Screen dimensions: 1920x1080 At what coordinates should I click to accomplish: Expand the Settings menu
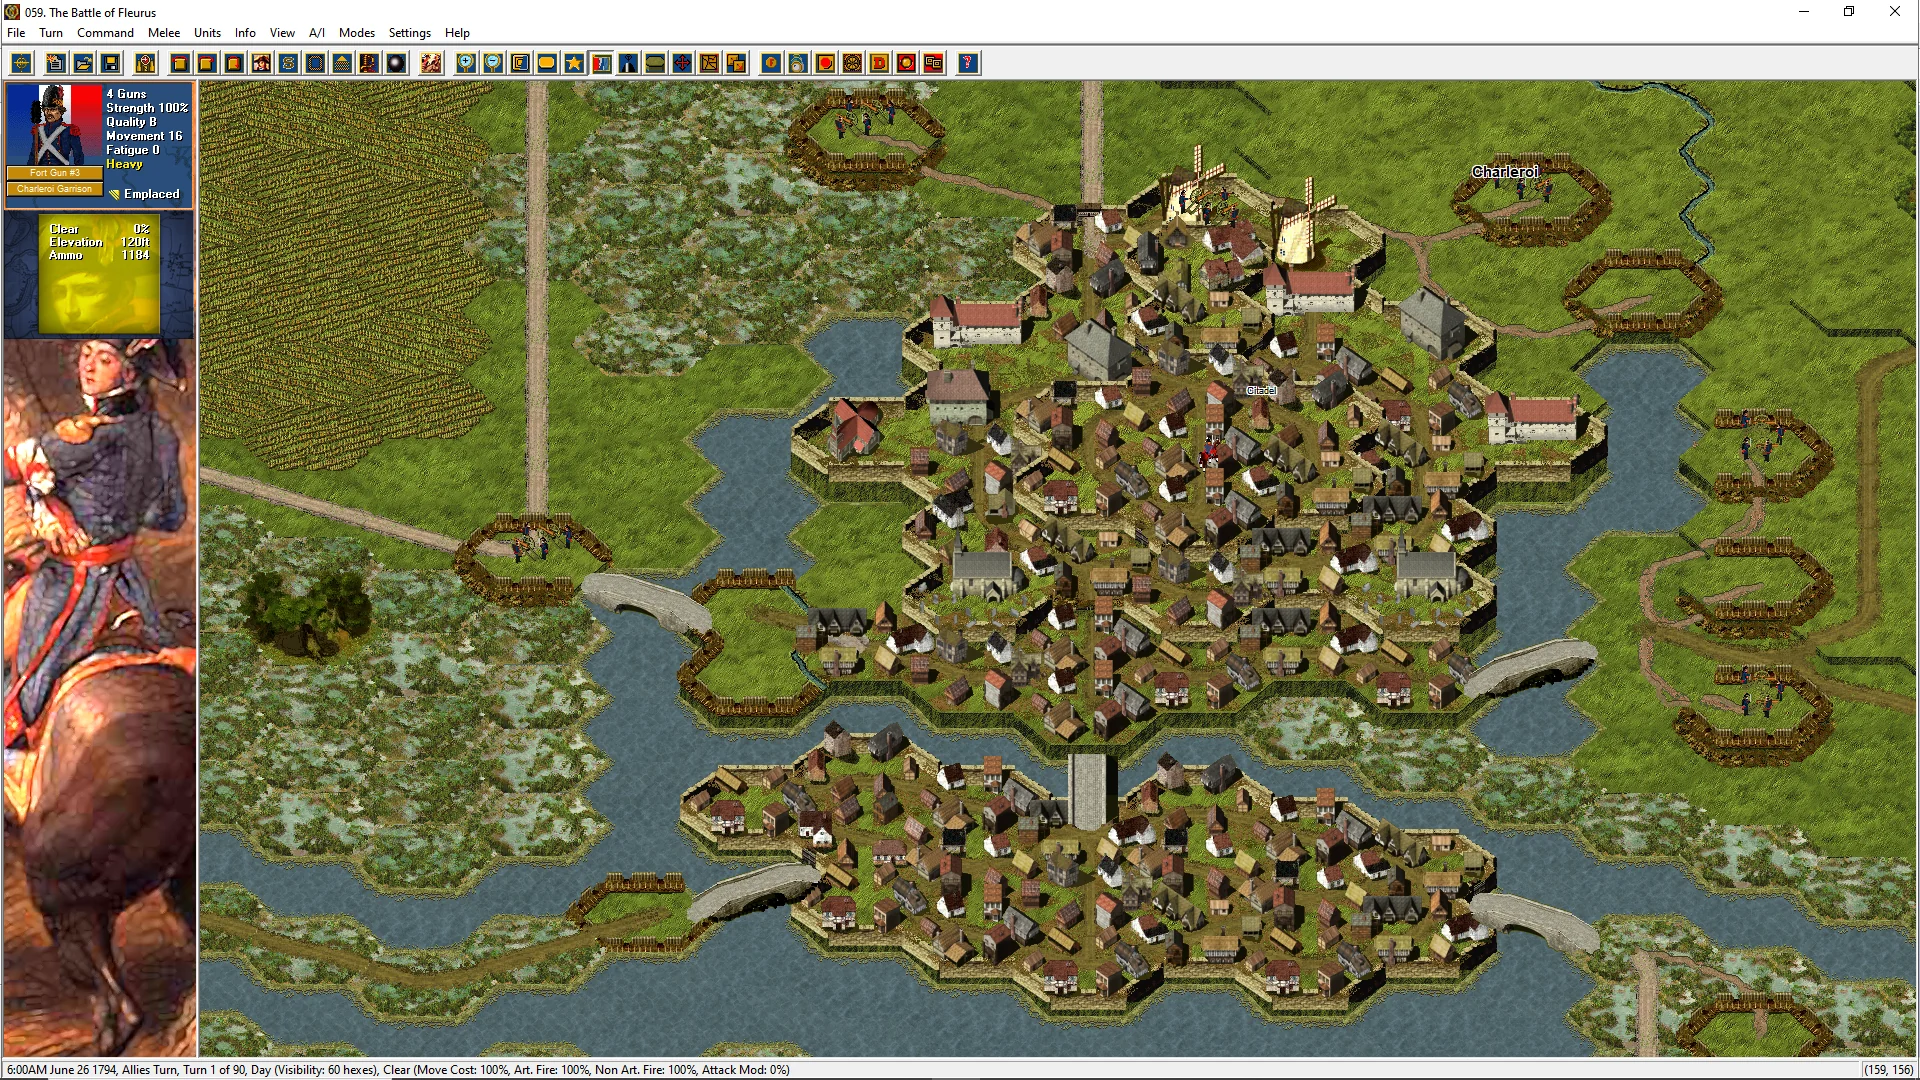tap(409, 33)
